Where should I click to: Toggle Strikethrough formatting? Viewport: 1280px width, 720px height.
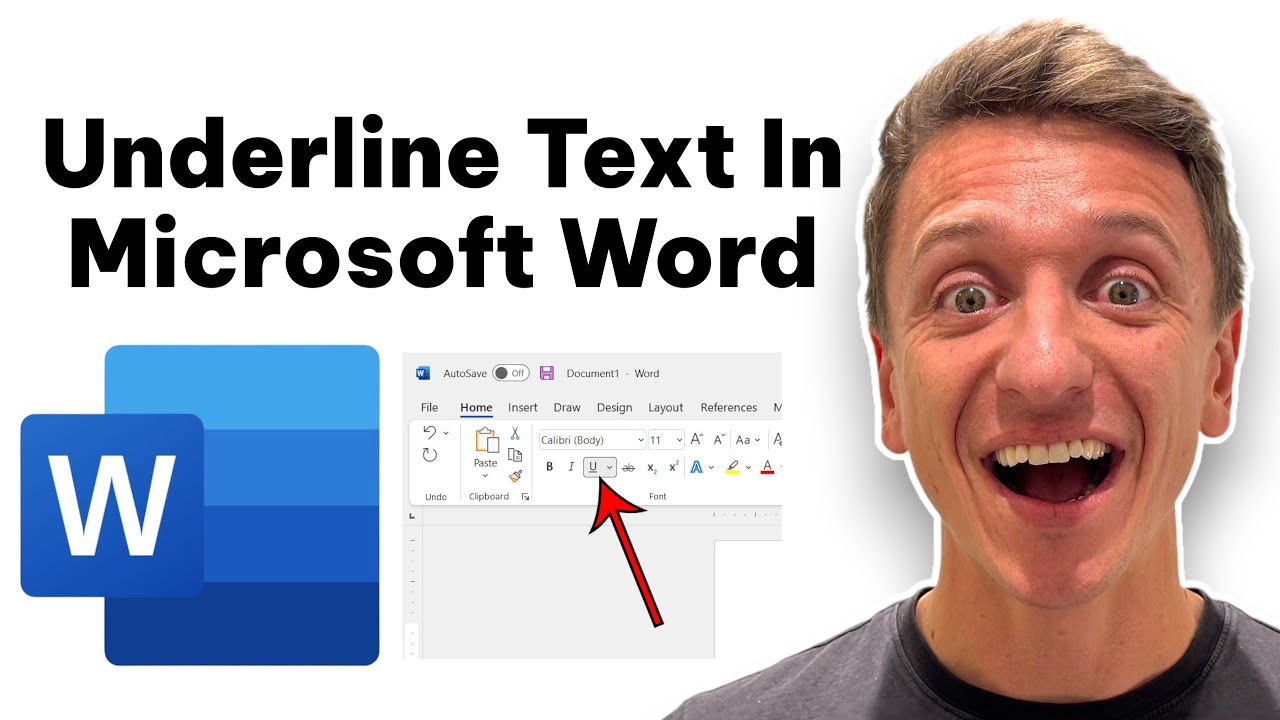[x=629, y=467]
